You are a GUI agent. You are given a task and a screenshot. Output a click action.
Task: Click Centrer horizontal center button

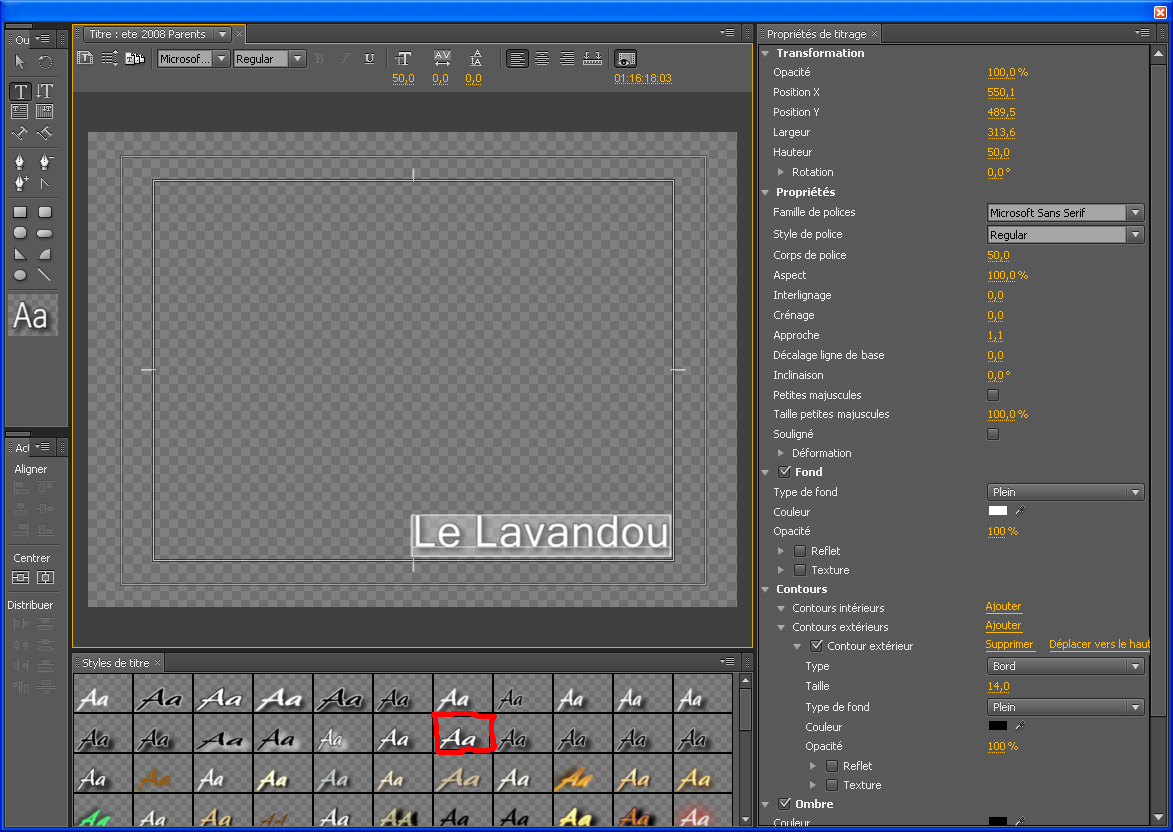tap(46, 578)
